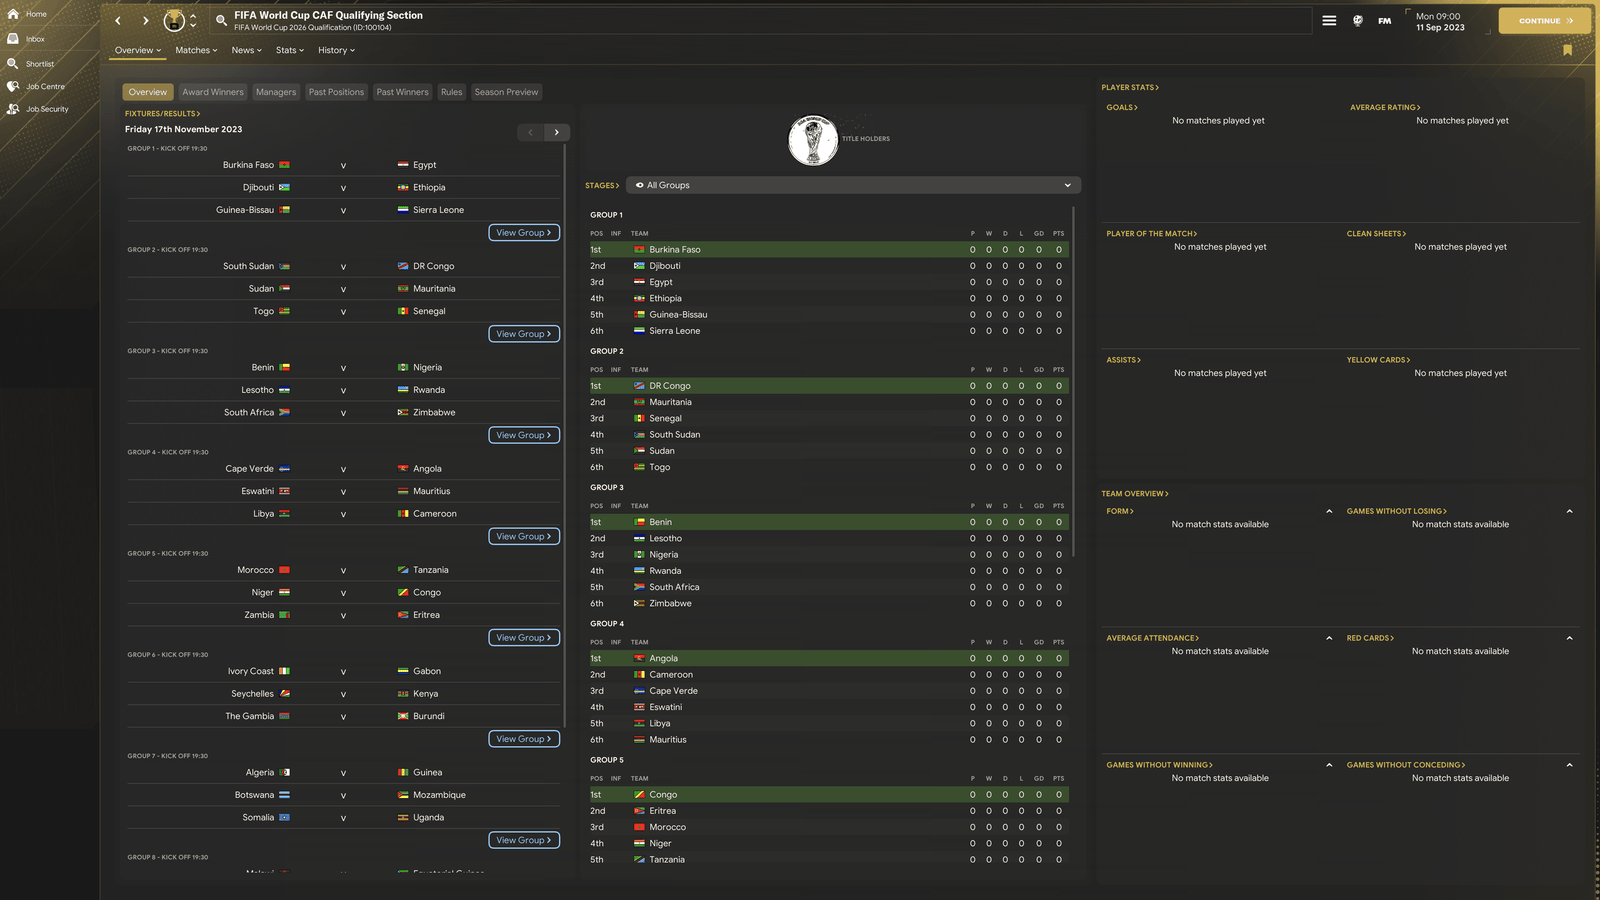The width and height of the screenshot is (1600, 900).
Task: Expand the Stats menu
Action: pyautogui.click(x=289, y=50)
